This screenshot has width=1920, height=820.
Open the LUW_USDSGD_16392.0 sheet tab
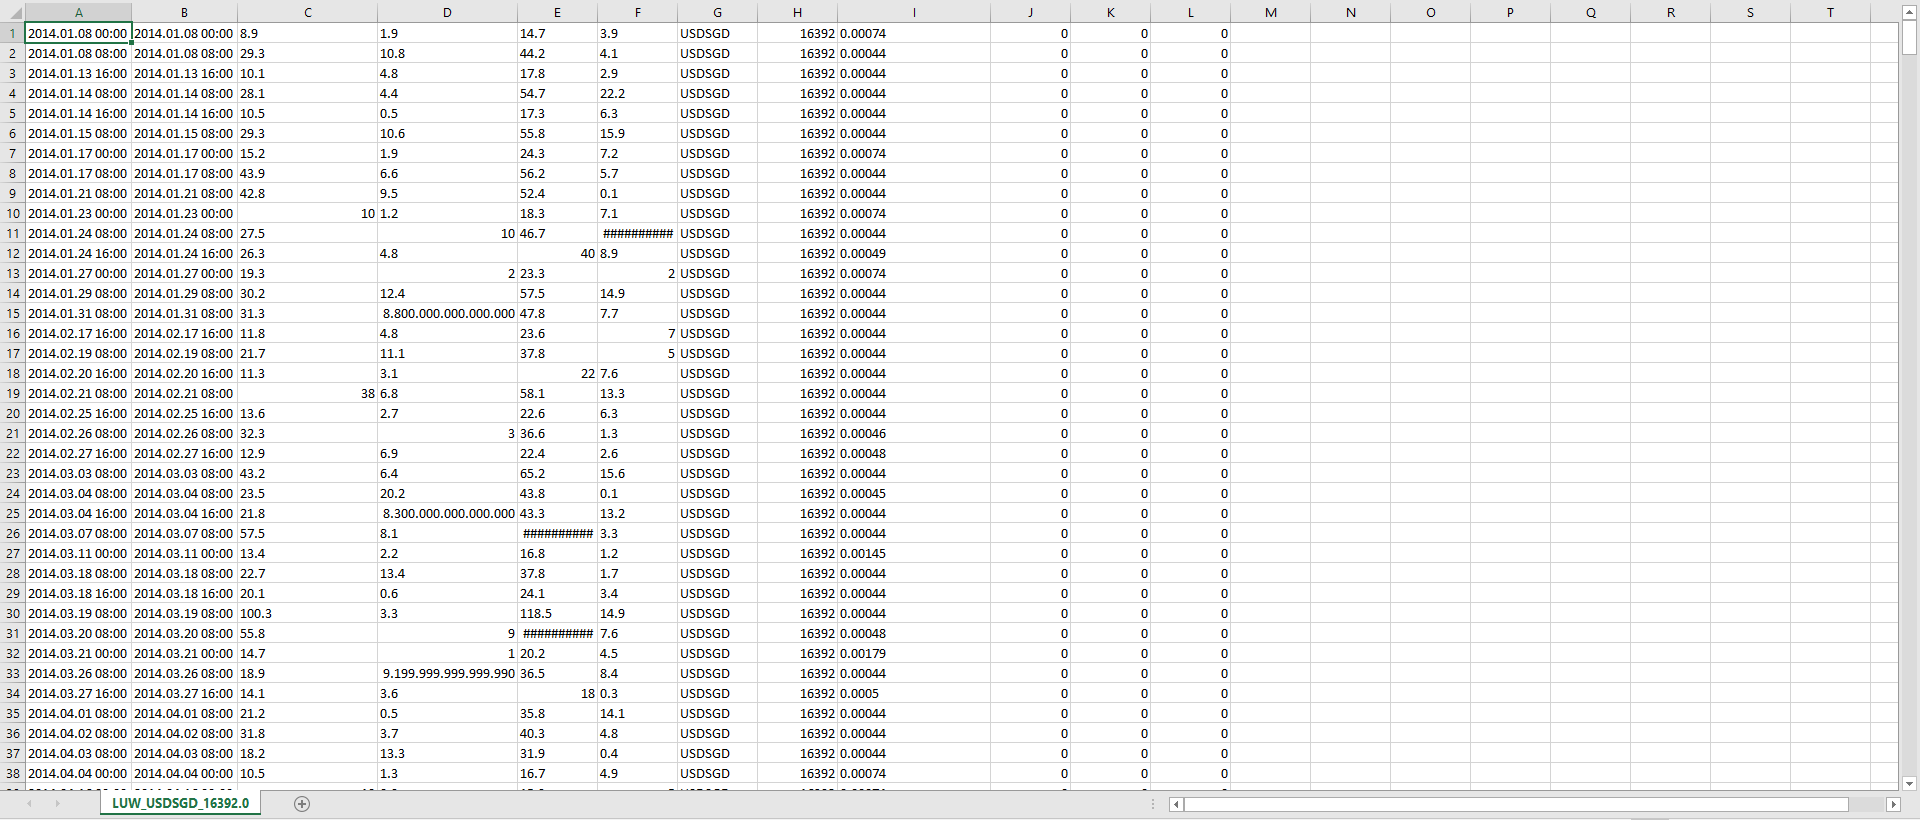point(180,803)
